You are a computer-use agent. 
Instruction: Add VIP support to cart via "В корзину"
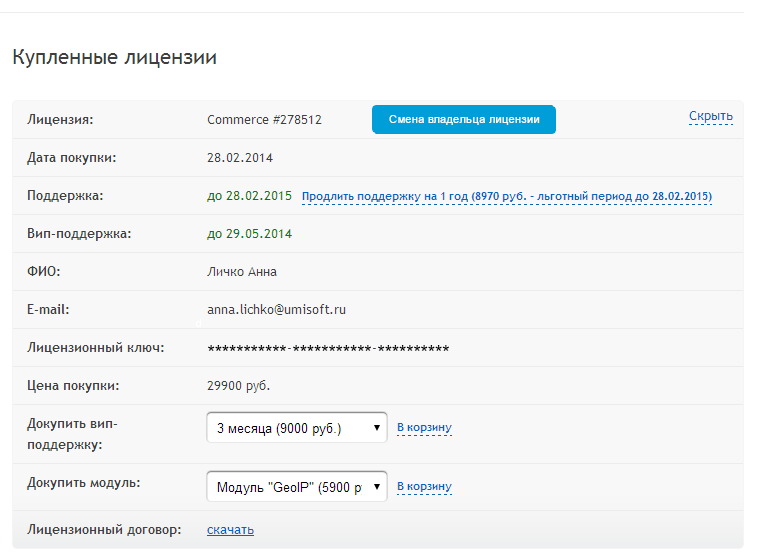tap(424, 428)
